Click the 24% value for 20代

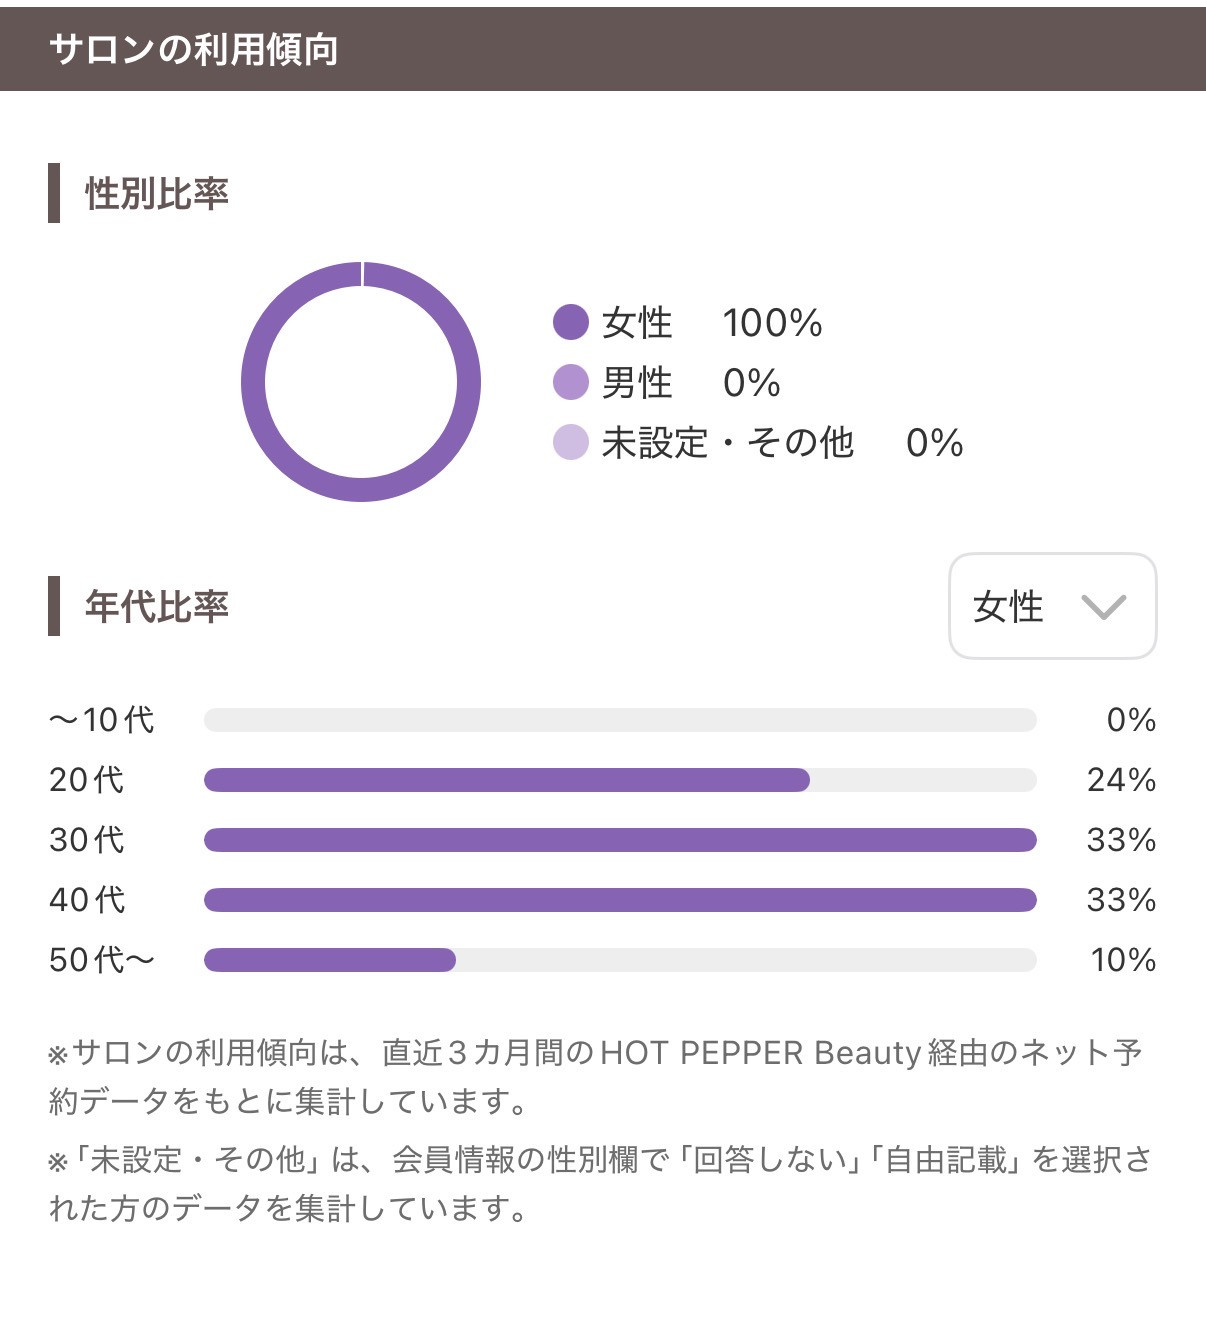pyautogui.click(x=1121, y=780)
